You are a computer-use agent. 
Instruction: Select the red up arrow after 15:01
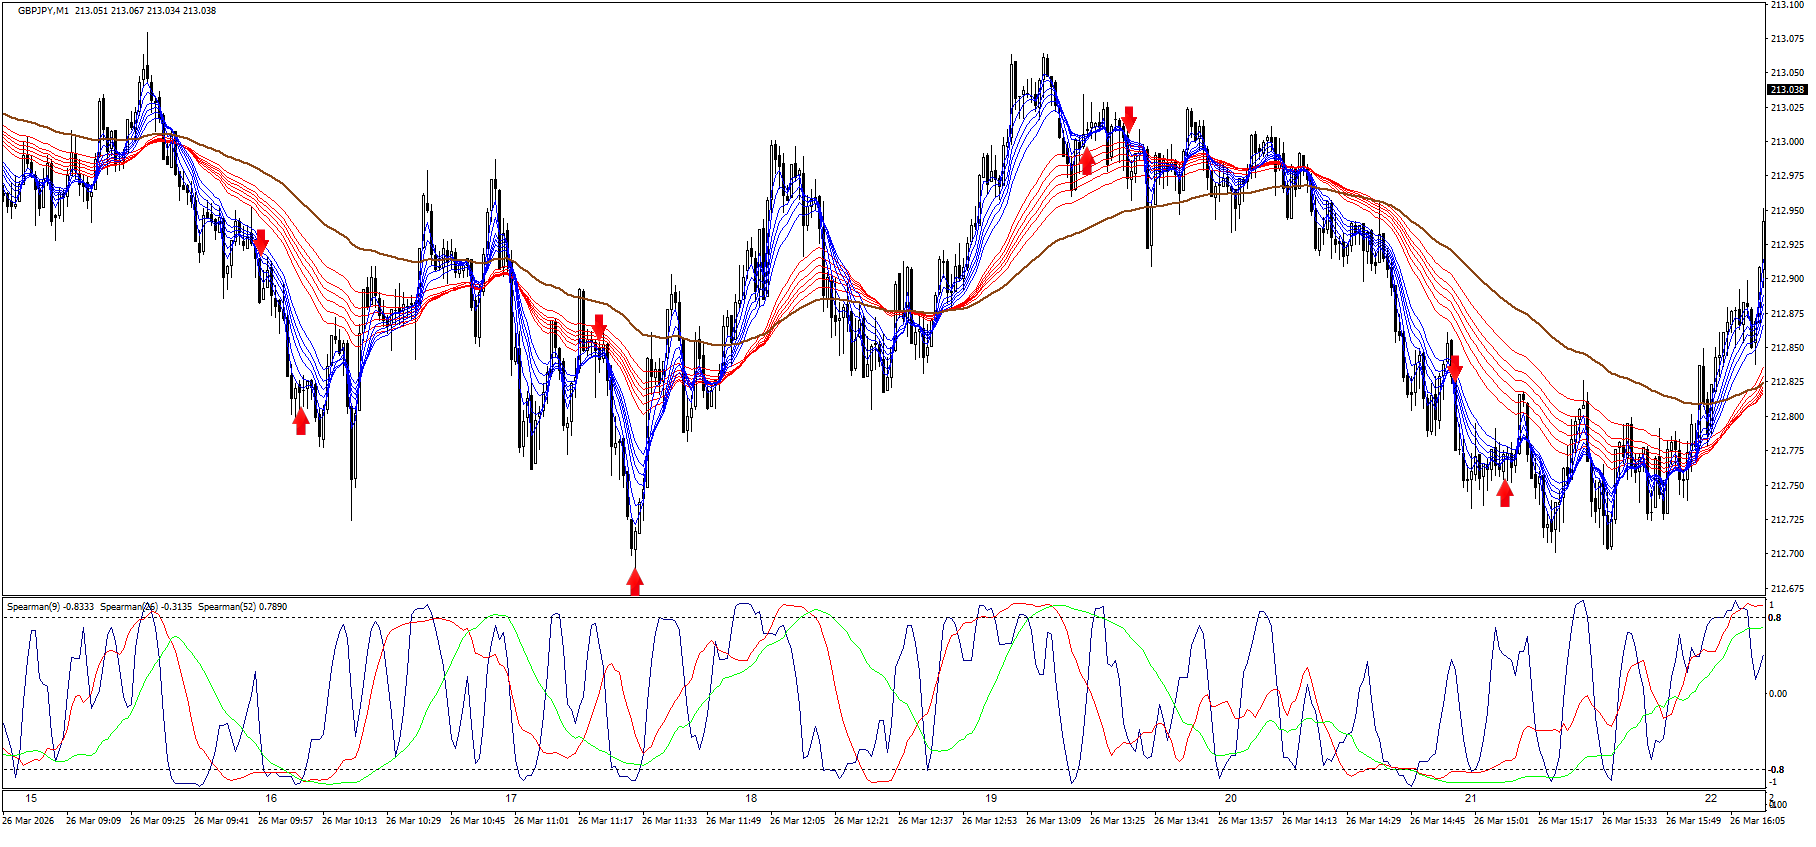click(1505, 493)
